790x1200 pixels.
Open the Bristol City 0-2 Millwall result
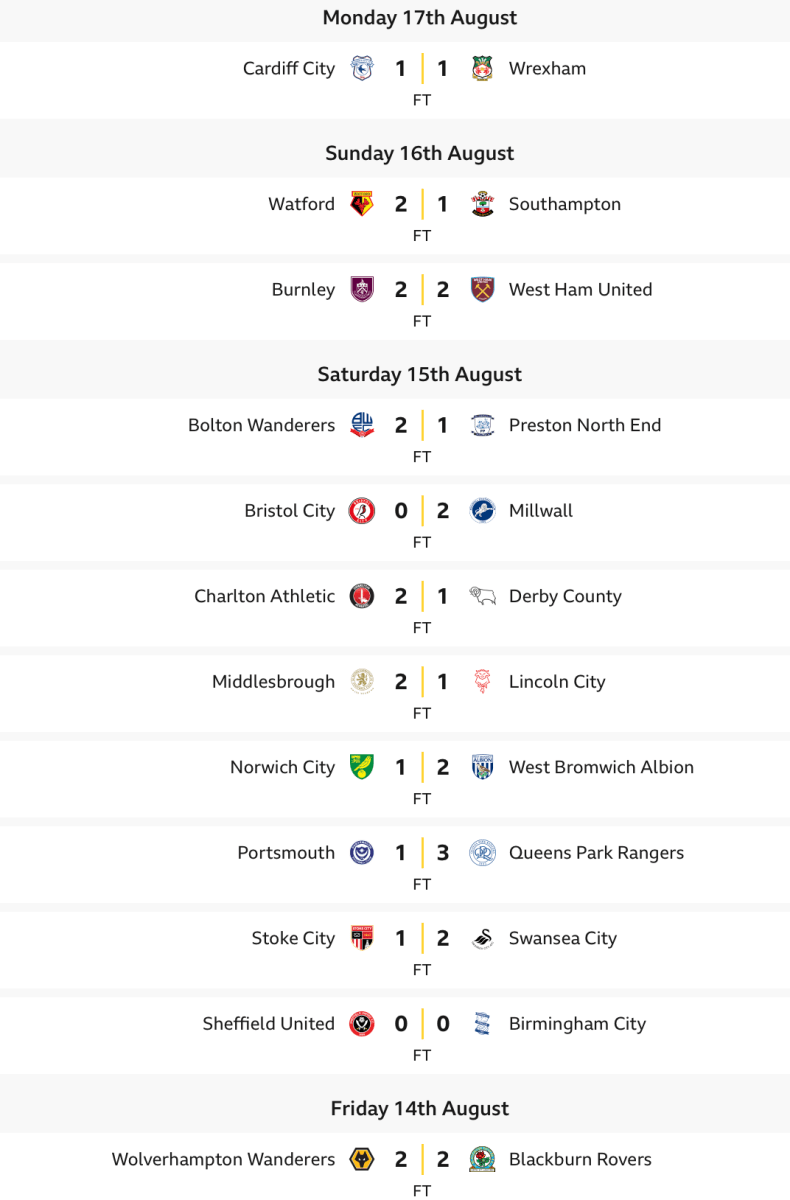[x=422, y=511]
